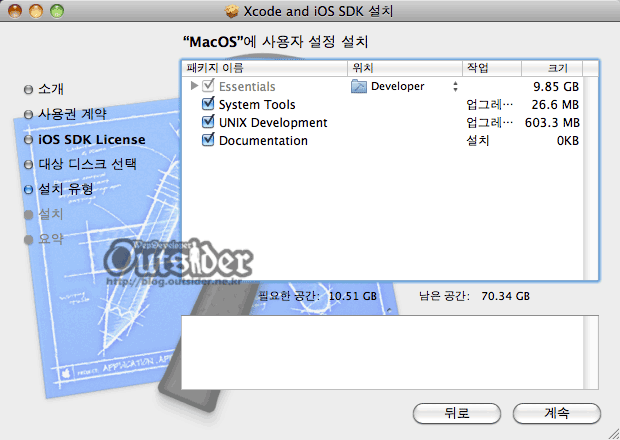
Task: Click inside the package description box
Action: (382, 352)
